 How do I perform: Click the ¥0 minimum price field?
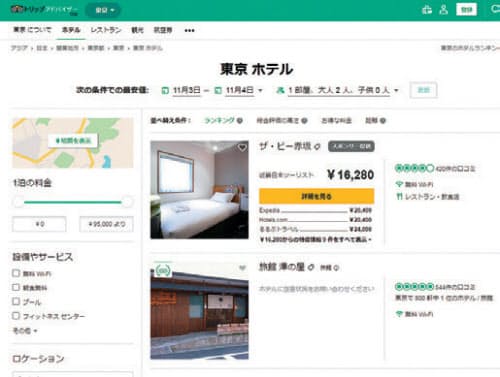[x=39, y=224]
